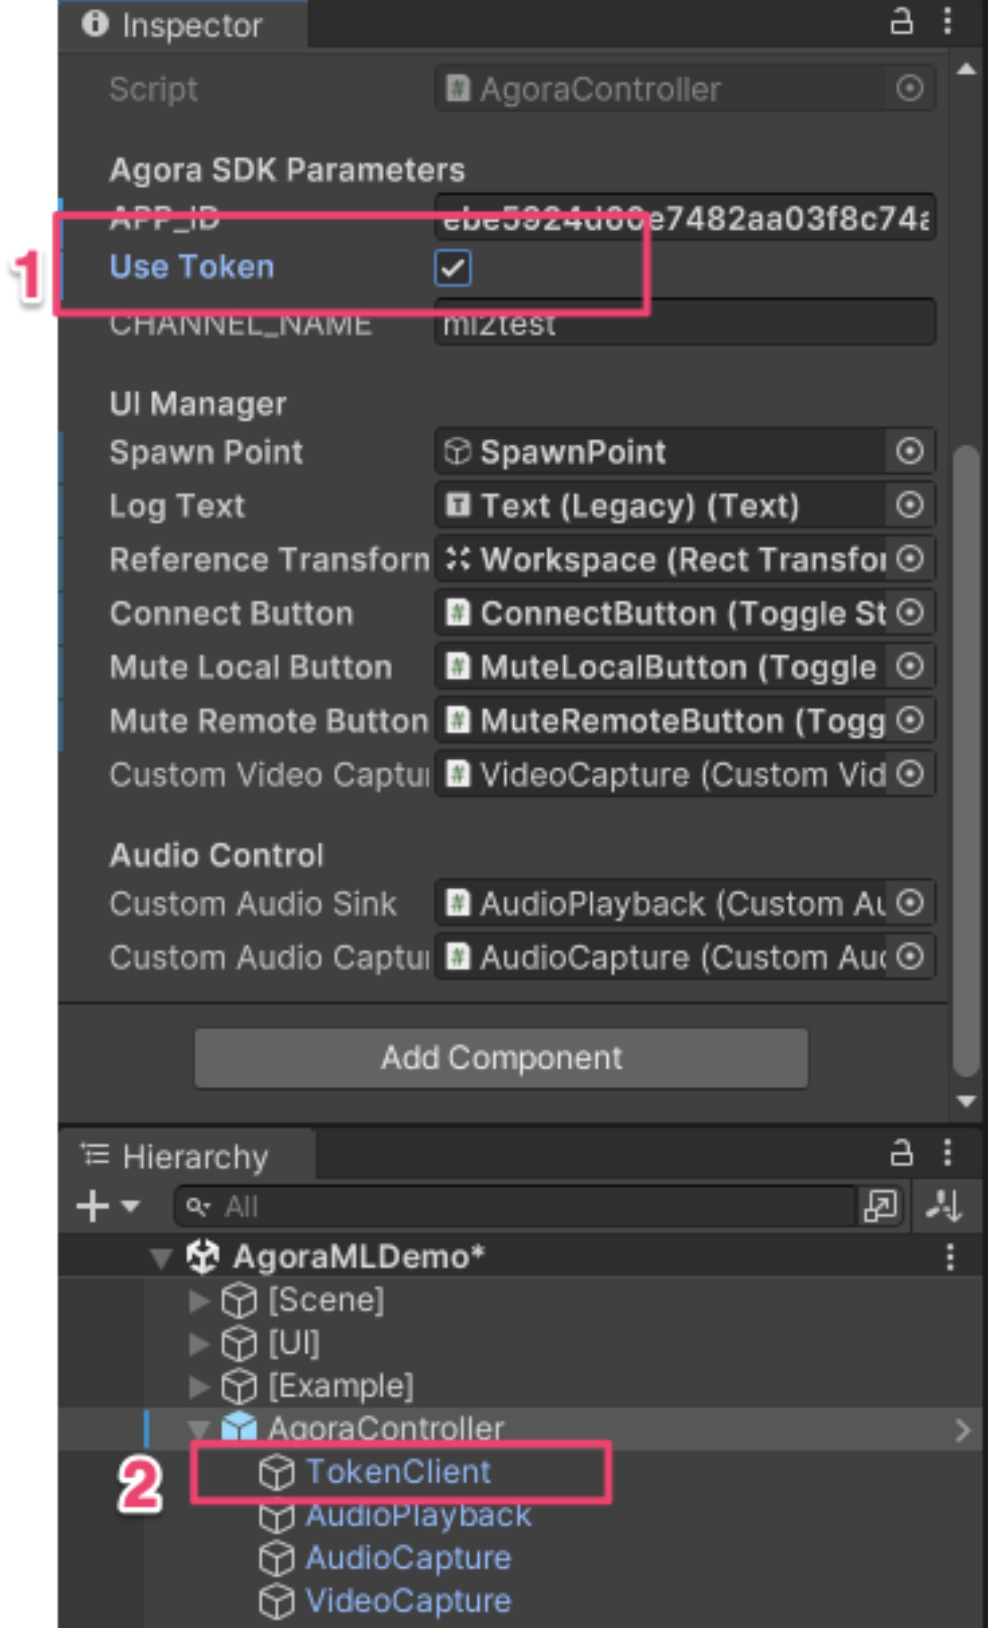Click the Add Component button
992x1628 pixels.
pos(501,1058)
